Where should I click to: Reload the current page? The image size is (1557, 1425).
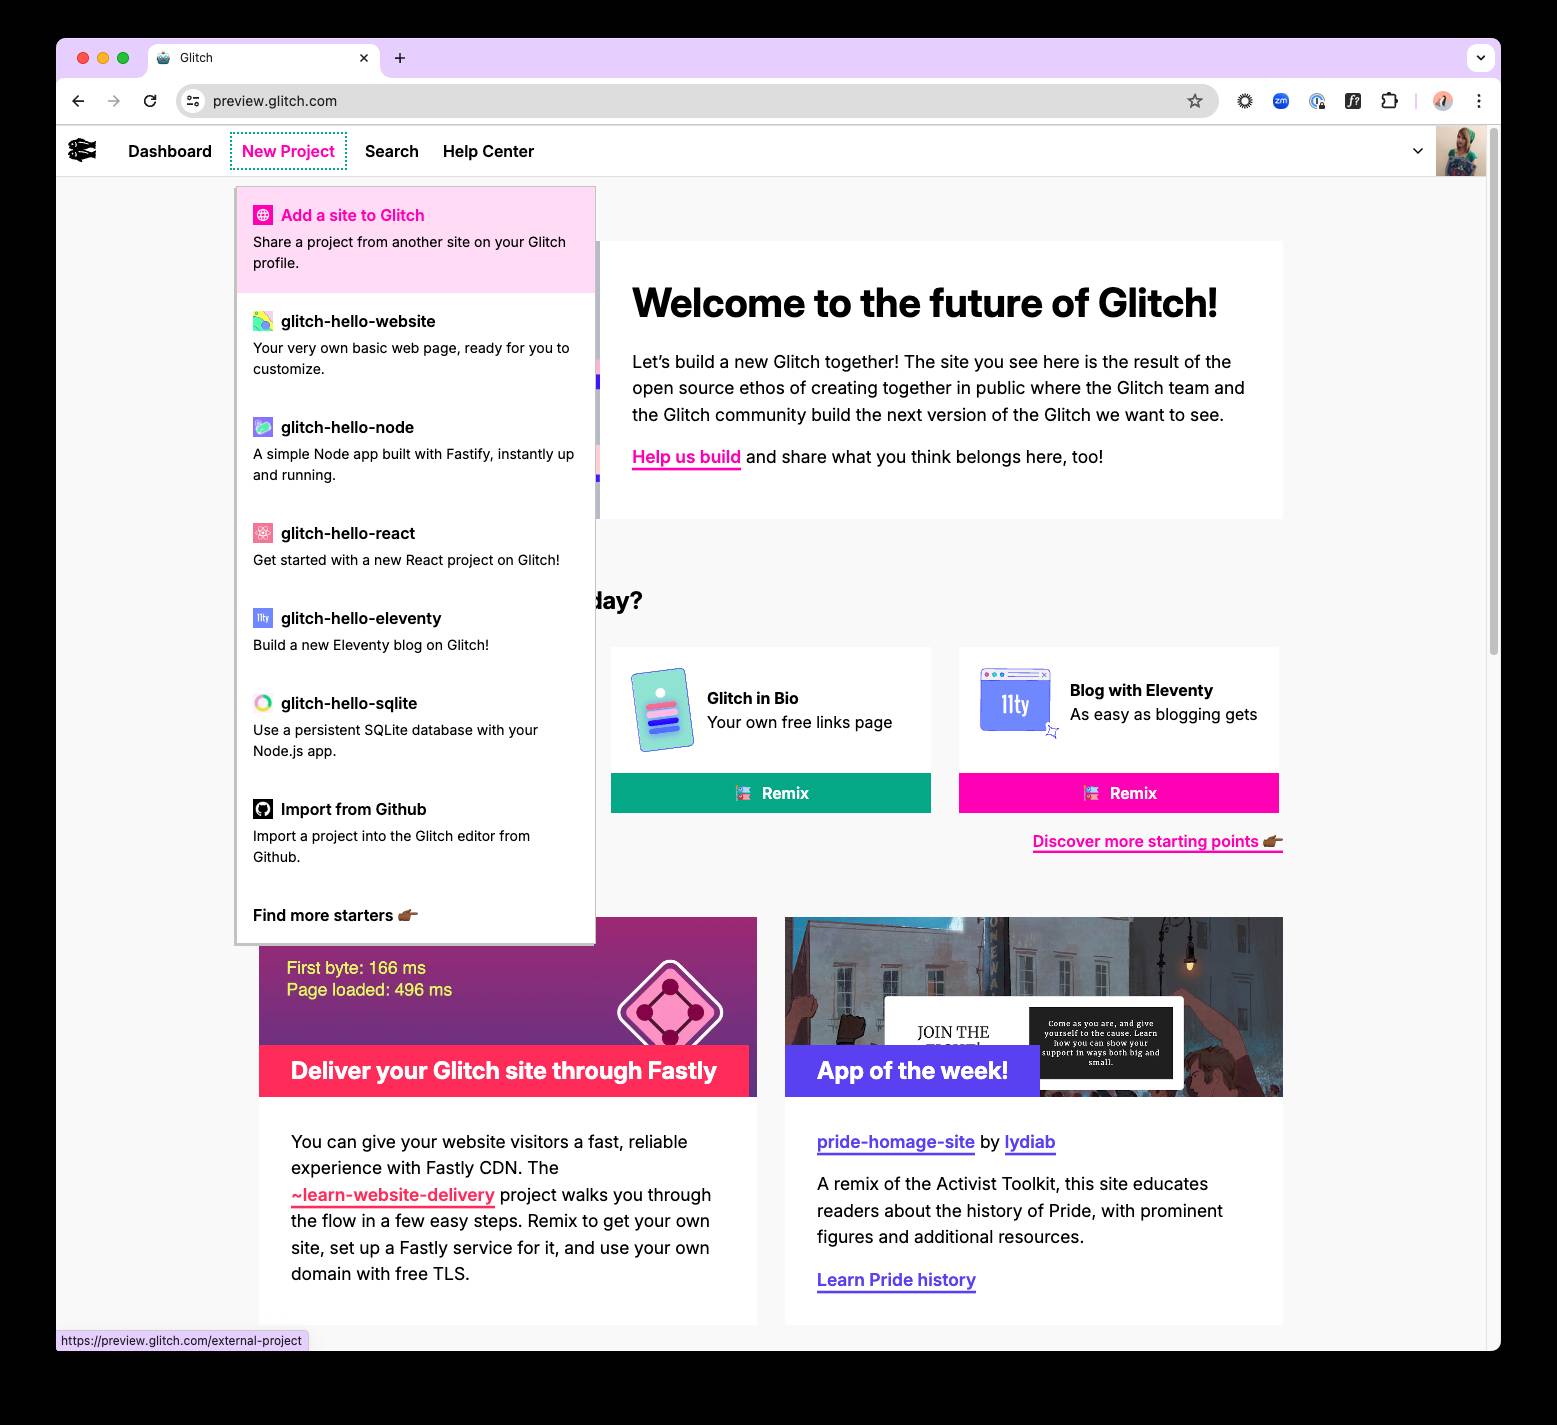[150, 101]
